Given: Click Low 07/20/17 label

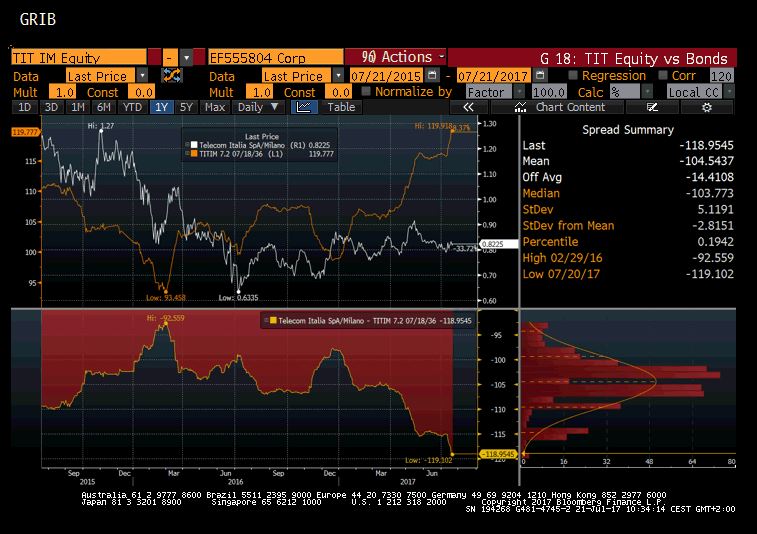Looking at the screenshot, I should 561,274.
